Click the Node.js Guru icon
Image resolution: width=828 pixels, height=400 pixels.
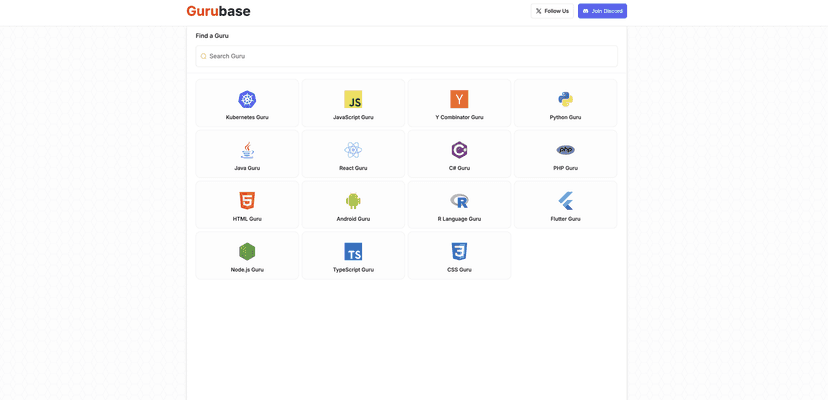[x=247, y=251]
